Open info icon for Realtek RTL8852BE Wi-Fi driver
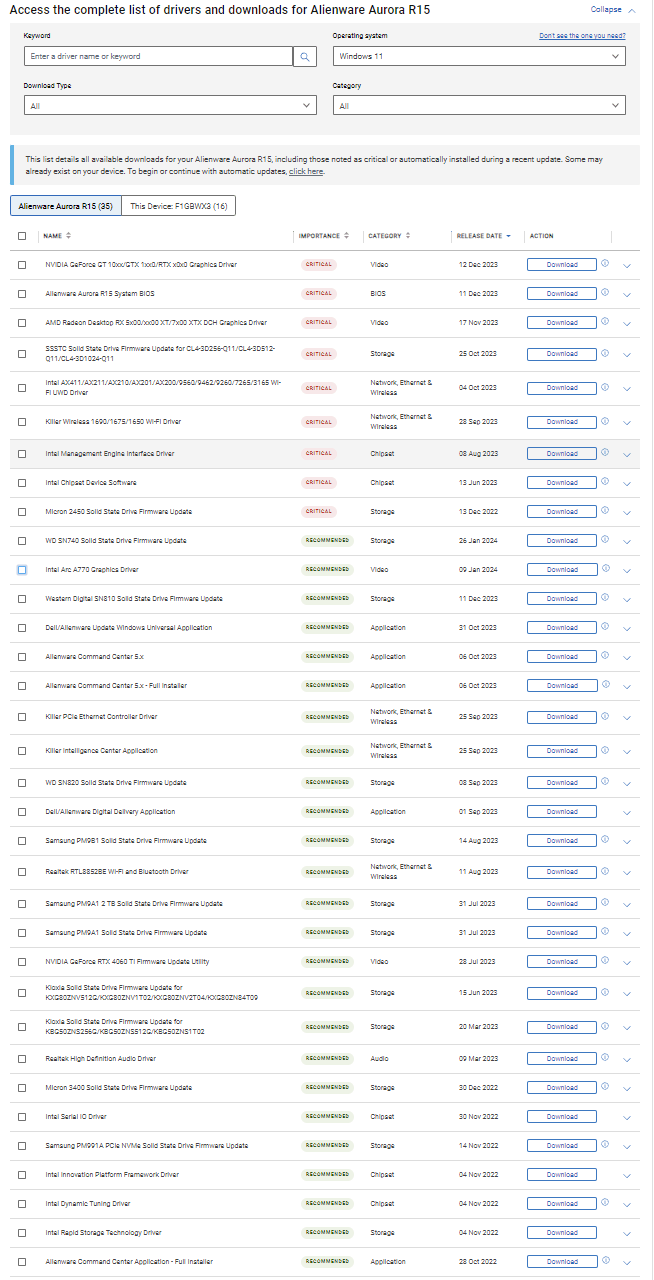Image resolution: width=654 pixels, height=1280 pixels. (605, 870)
